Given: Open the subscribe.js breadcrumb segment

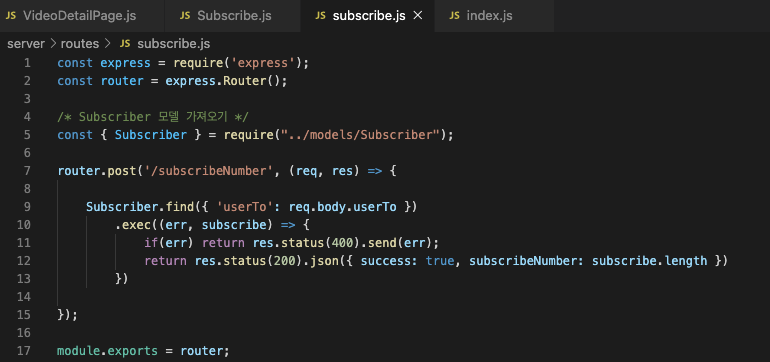Looking at the screenshot, I should 174,44.
